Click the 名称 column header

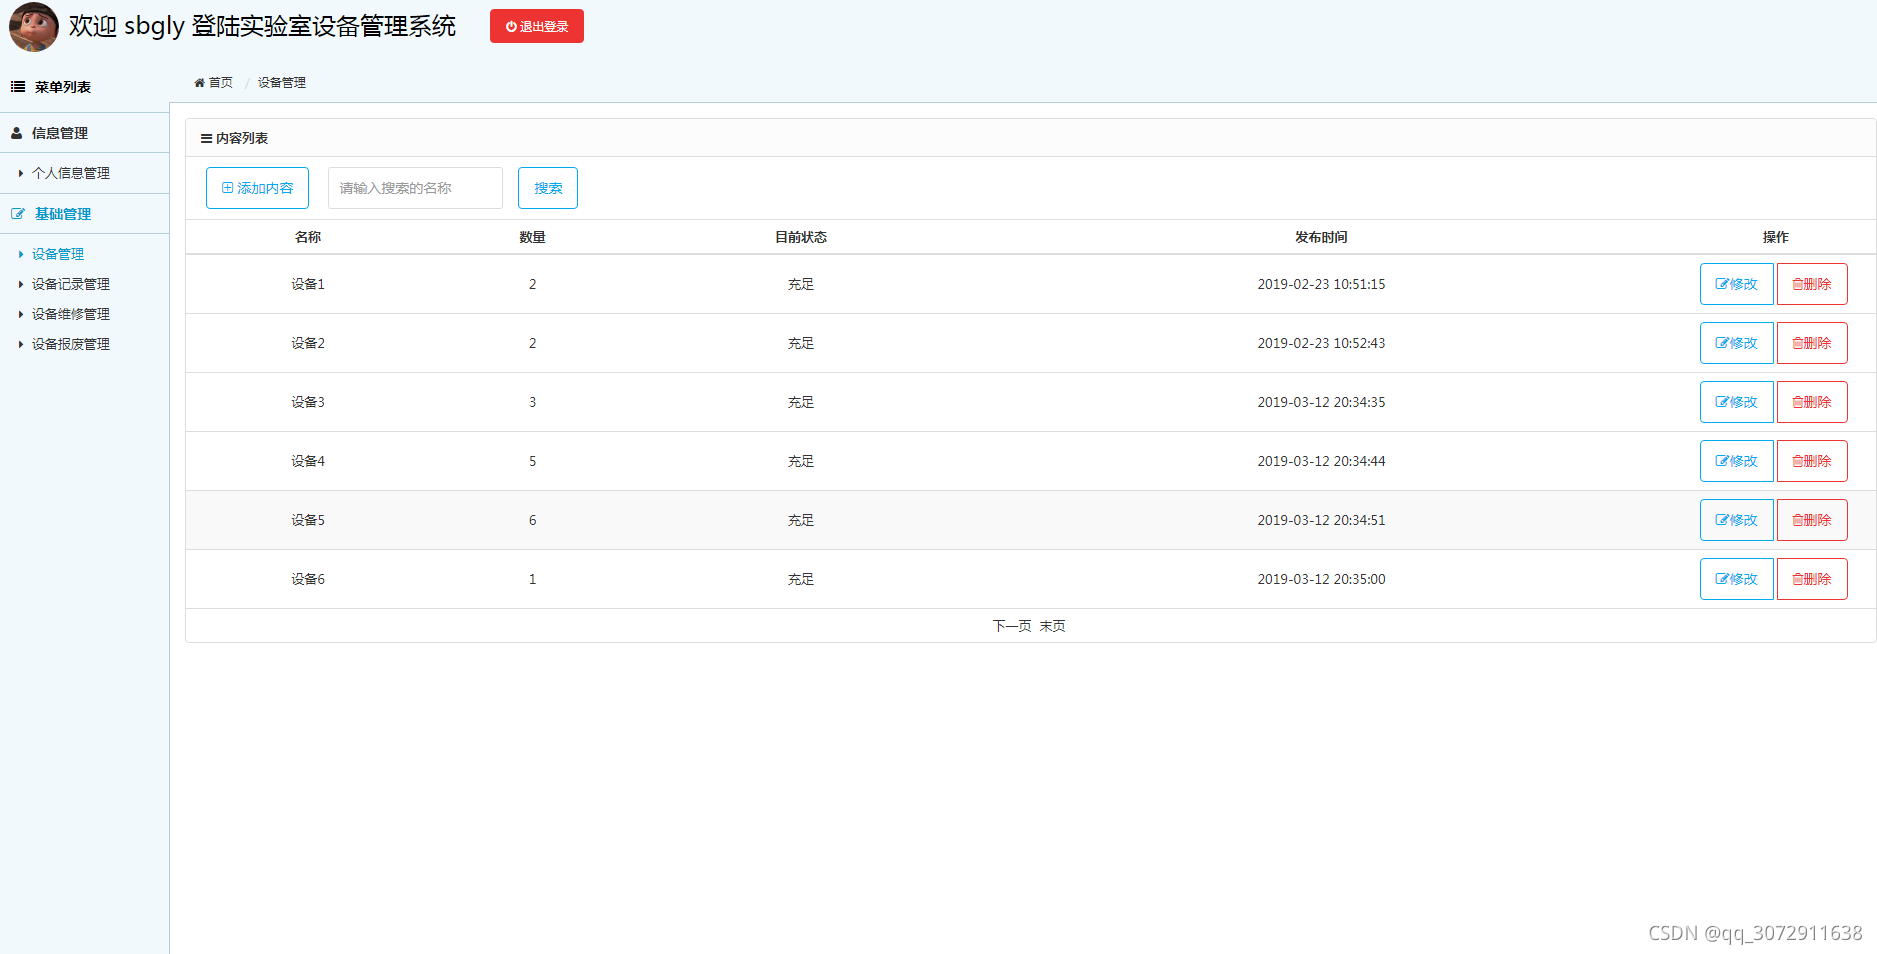(308, 237)
